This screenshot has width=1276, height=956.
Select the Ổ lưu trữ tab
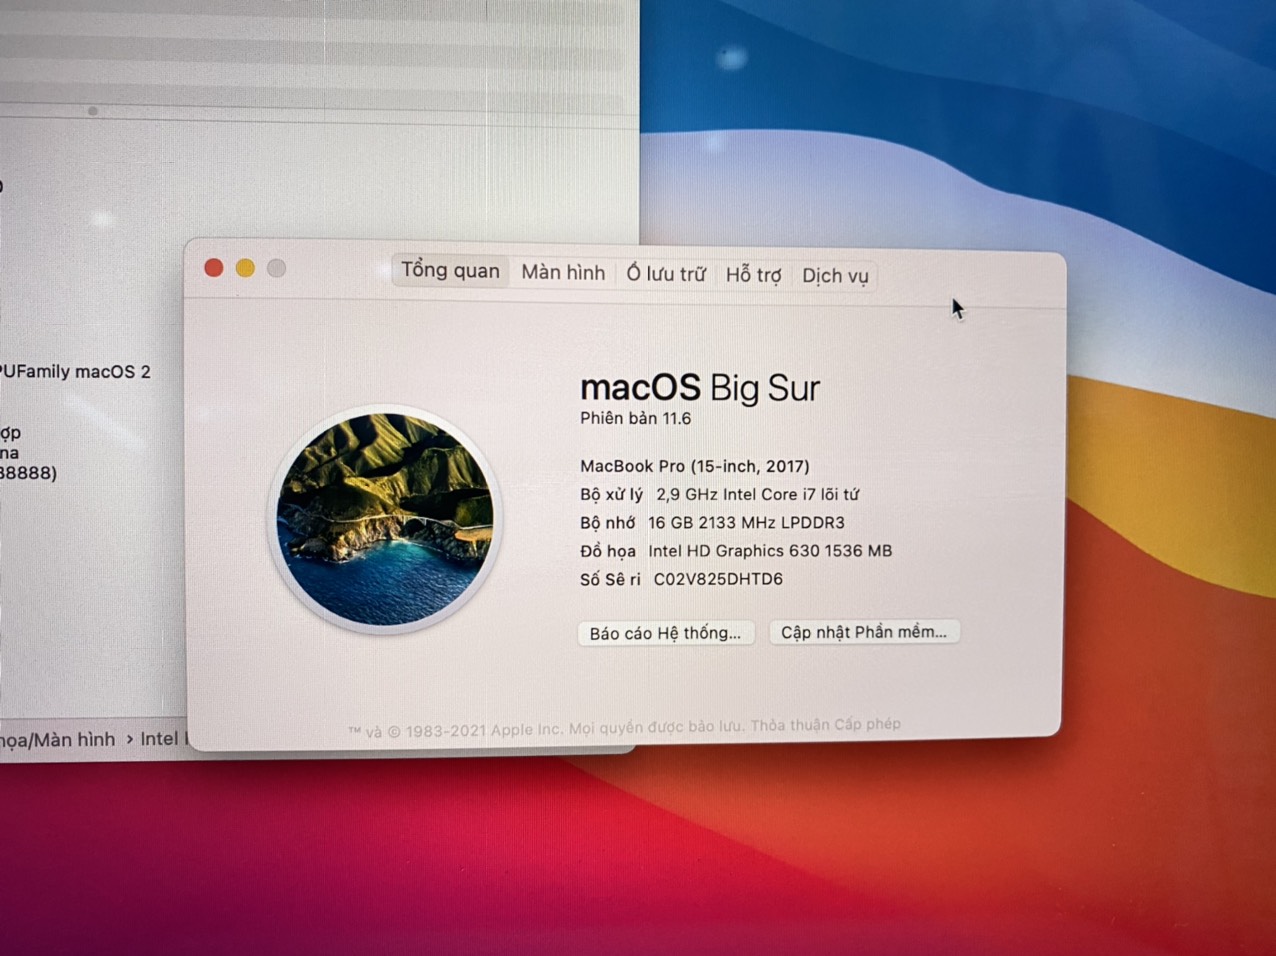tap(666, 274)
